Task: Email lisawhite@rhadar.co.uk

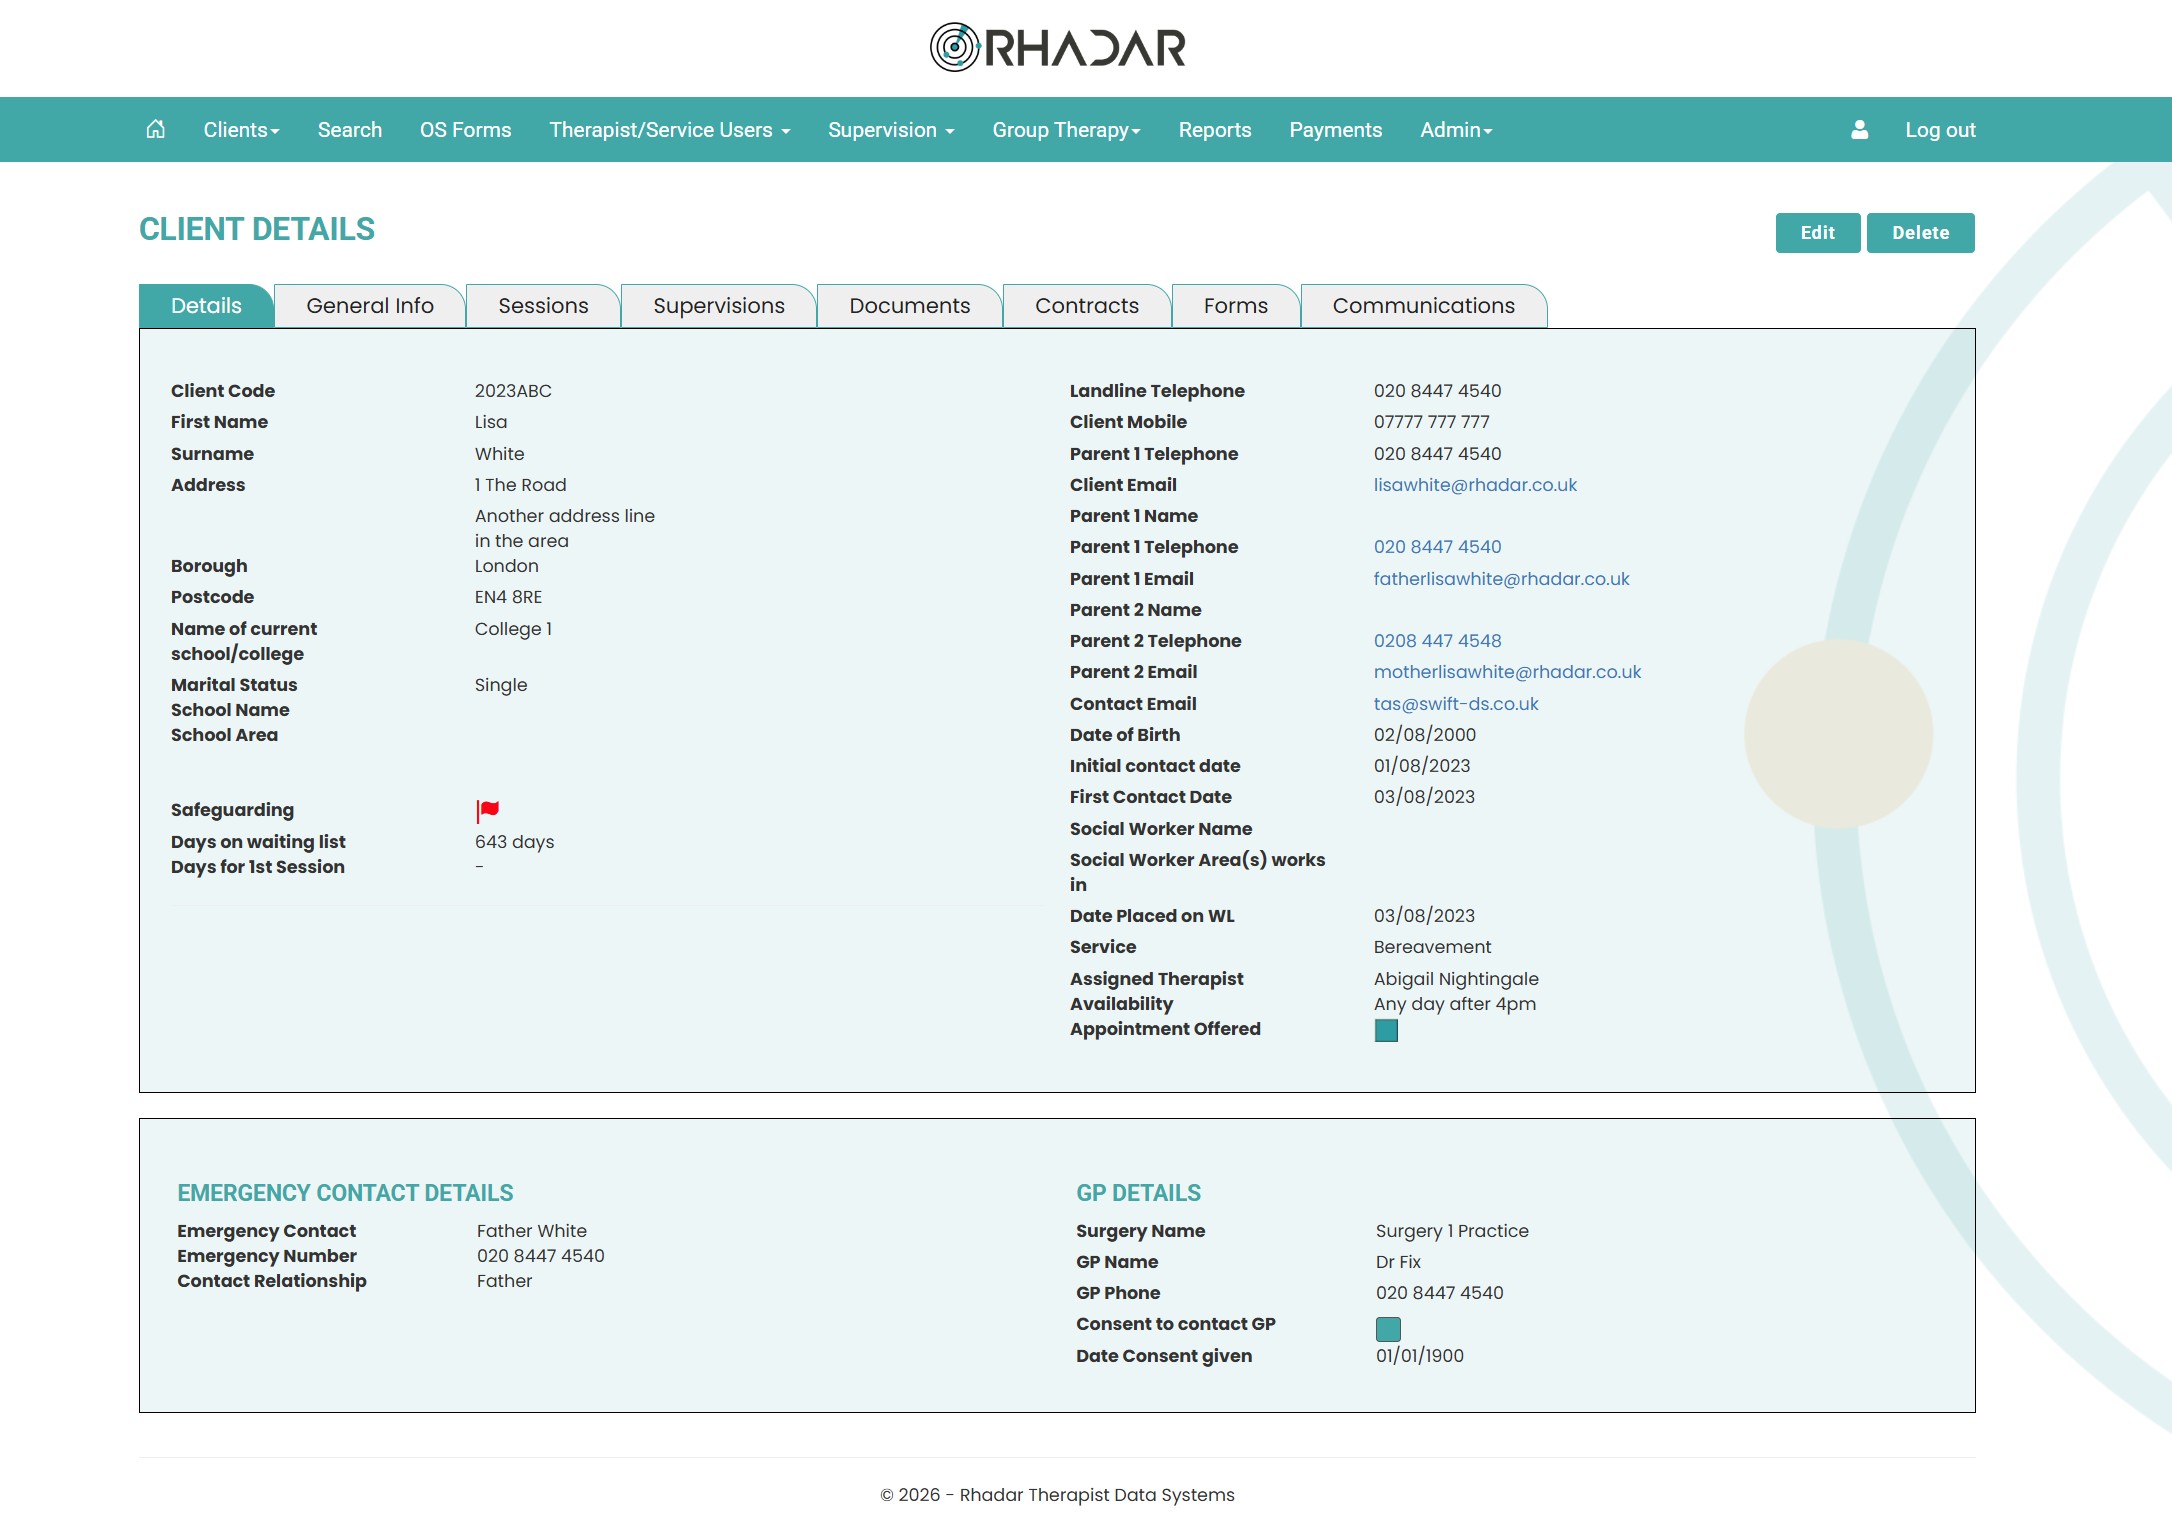Action: (x=1475, y=485)
